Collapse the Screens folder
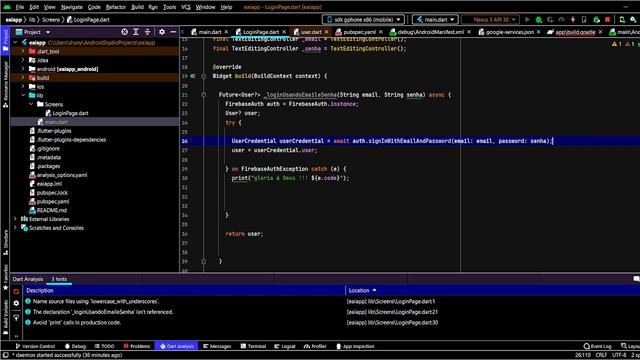Image resolution: width=640 pixels, height=360 pixels. (x=31, y=104)
